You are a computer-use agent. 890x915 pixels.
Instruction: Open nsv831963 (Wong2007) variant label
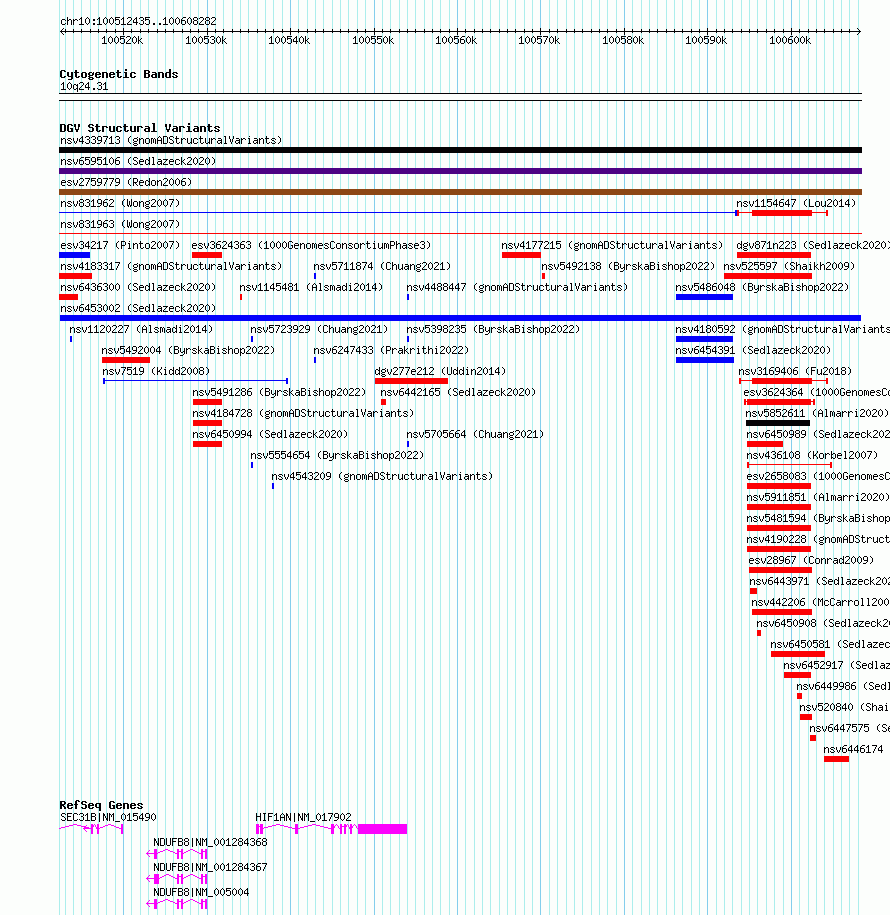[x=120, y=224]
